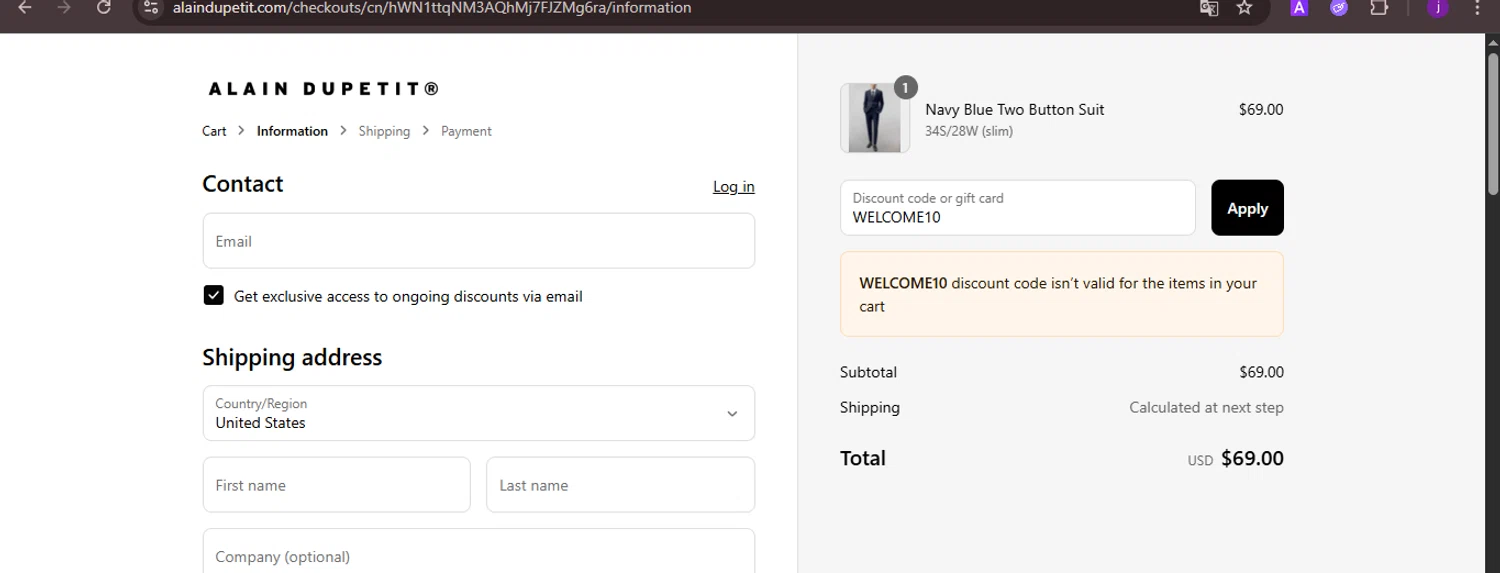Click the 'Shipping address' heading

click(292, 358)
